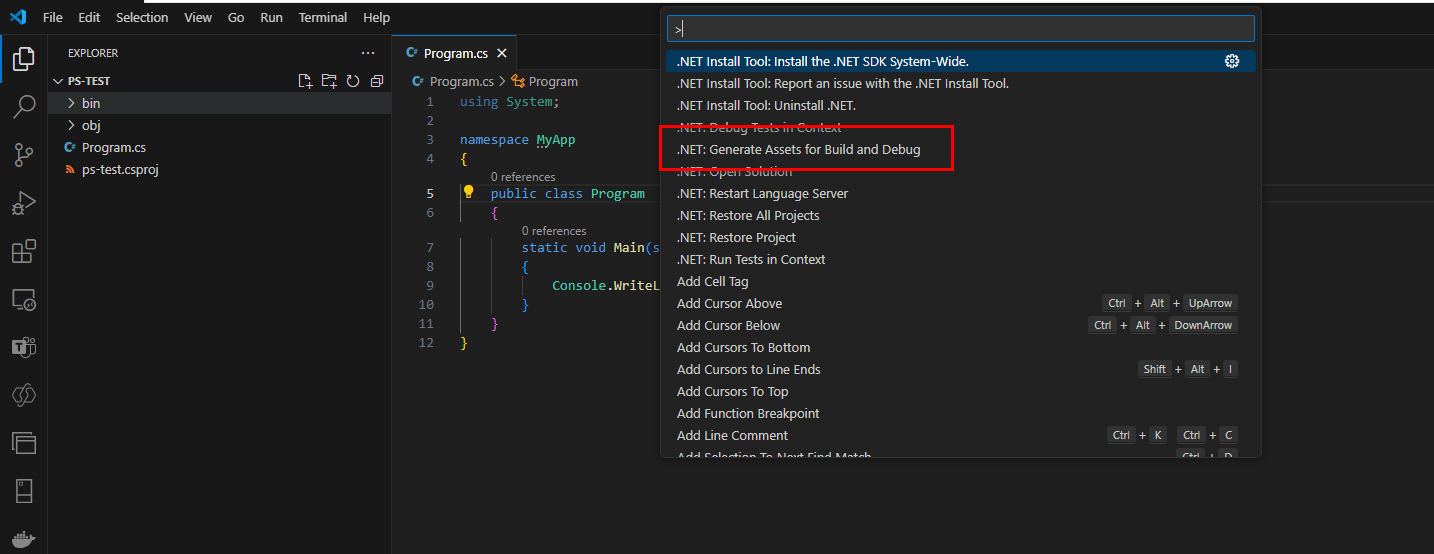The width and height of the screenshot is (1434, 554).
Task: Click the New Folder icon in Explorer
Action: point(329,81)
